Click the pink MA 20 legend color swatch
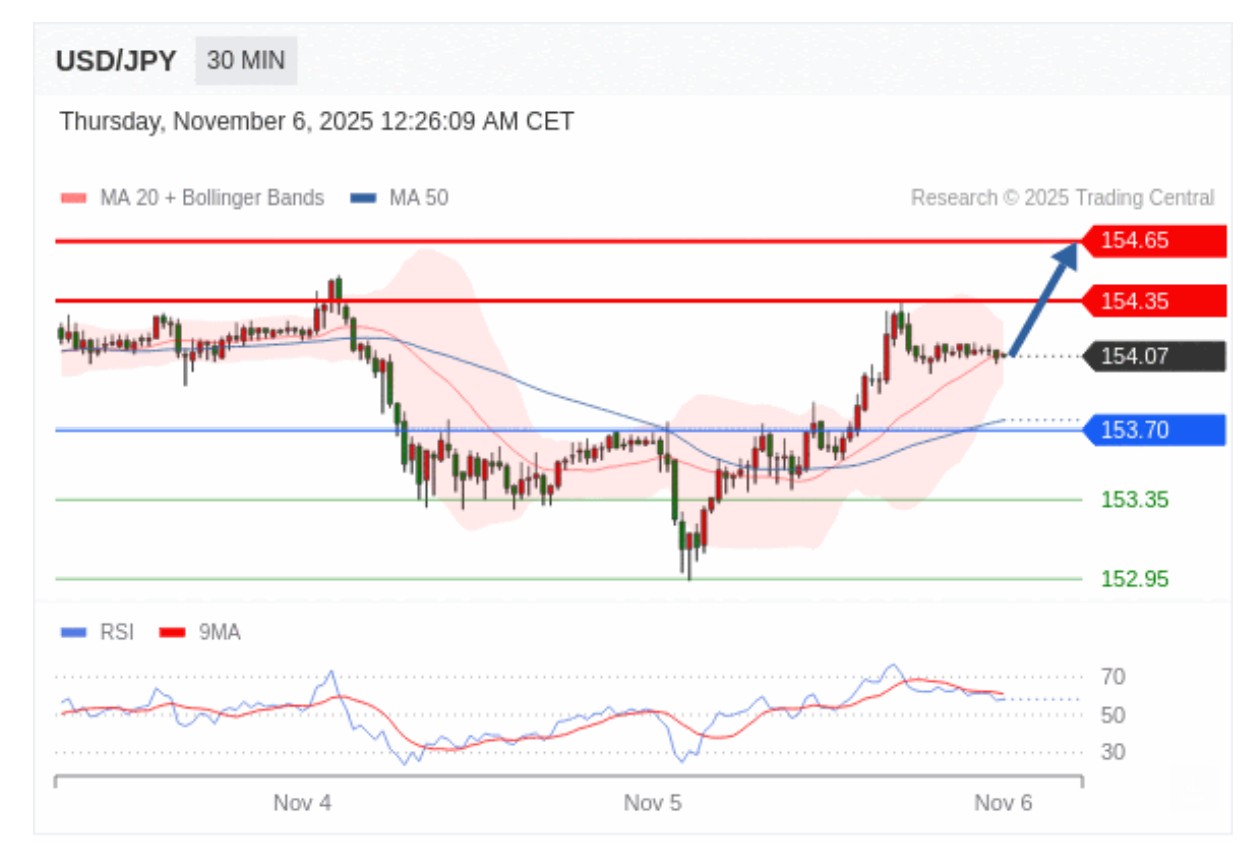The image size is (1260, 852). 75,198
